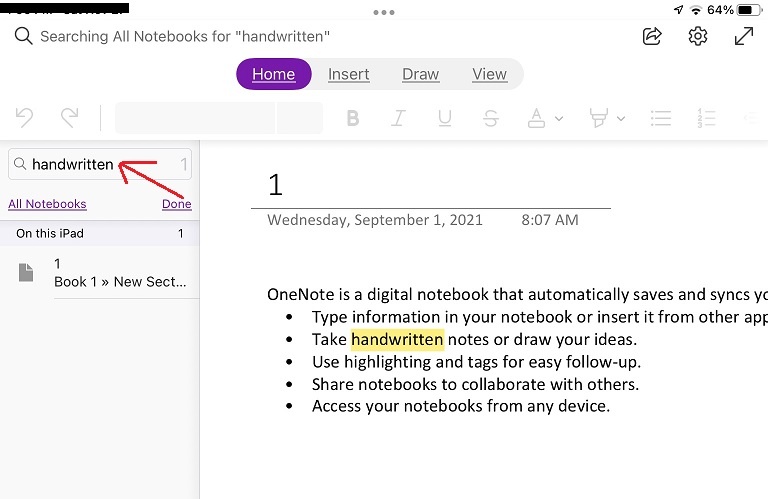Switch to the Draw tab
The height and width of the screenshot is (499, 768).
(421, 74)
